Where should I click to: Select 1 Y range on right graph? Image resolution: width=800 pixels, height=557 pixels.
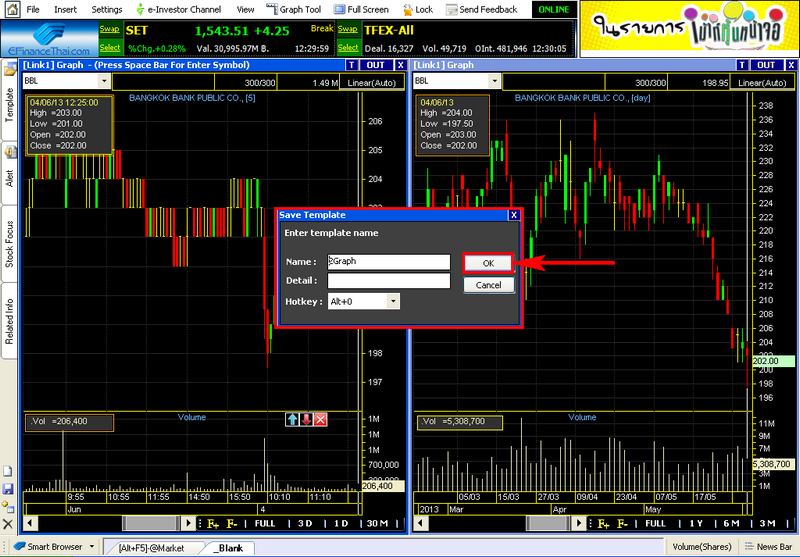pos(696,523)
